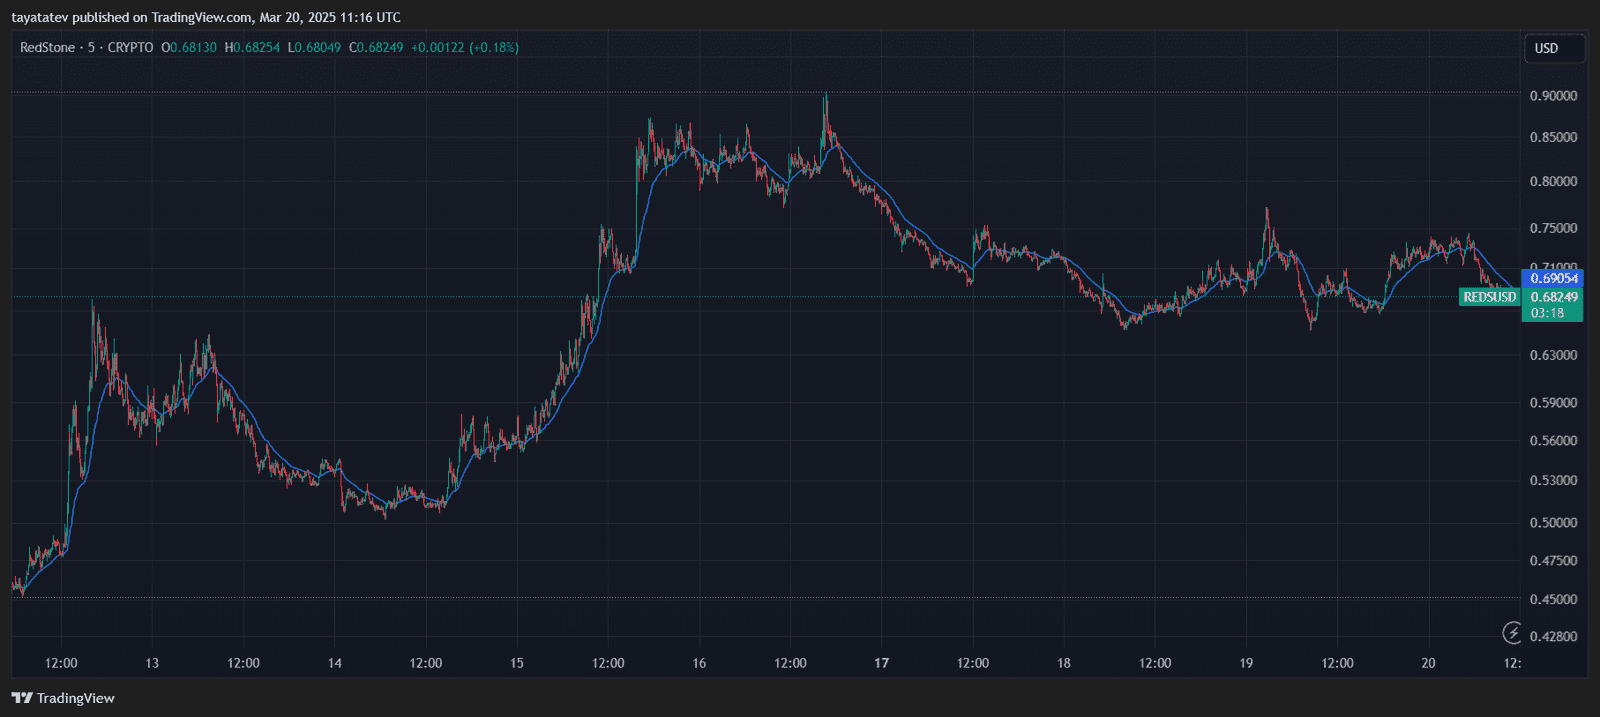Click the green 0.68249 last price label
Image resolution: width=1600 pixels, height=717 pixels.
click(x=1553, y=297)
